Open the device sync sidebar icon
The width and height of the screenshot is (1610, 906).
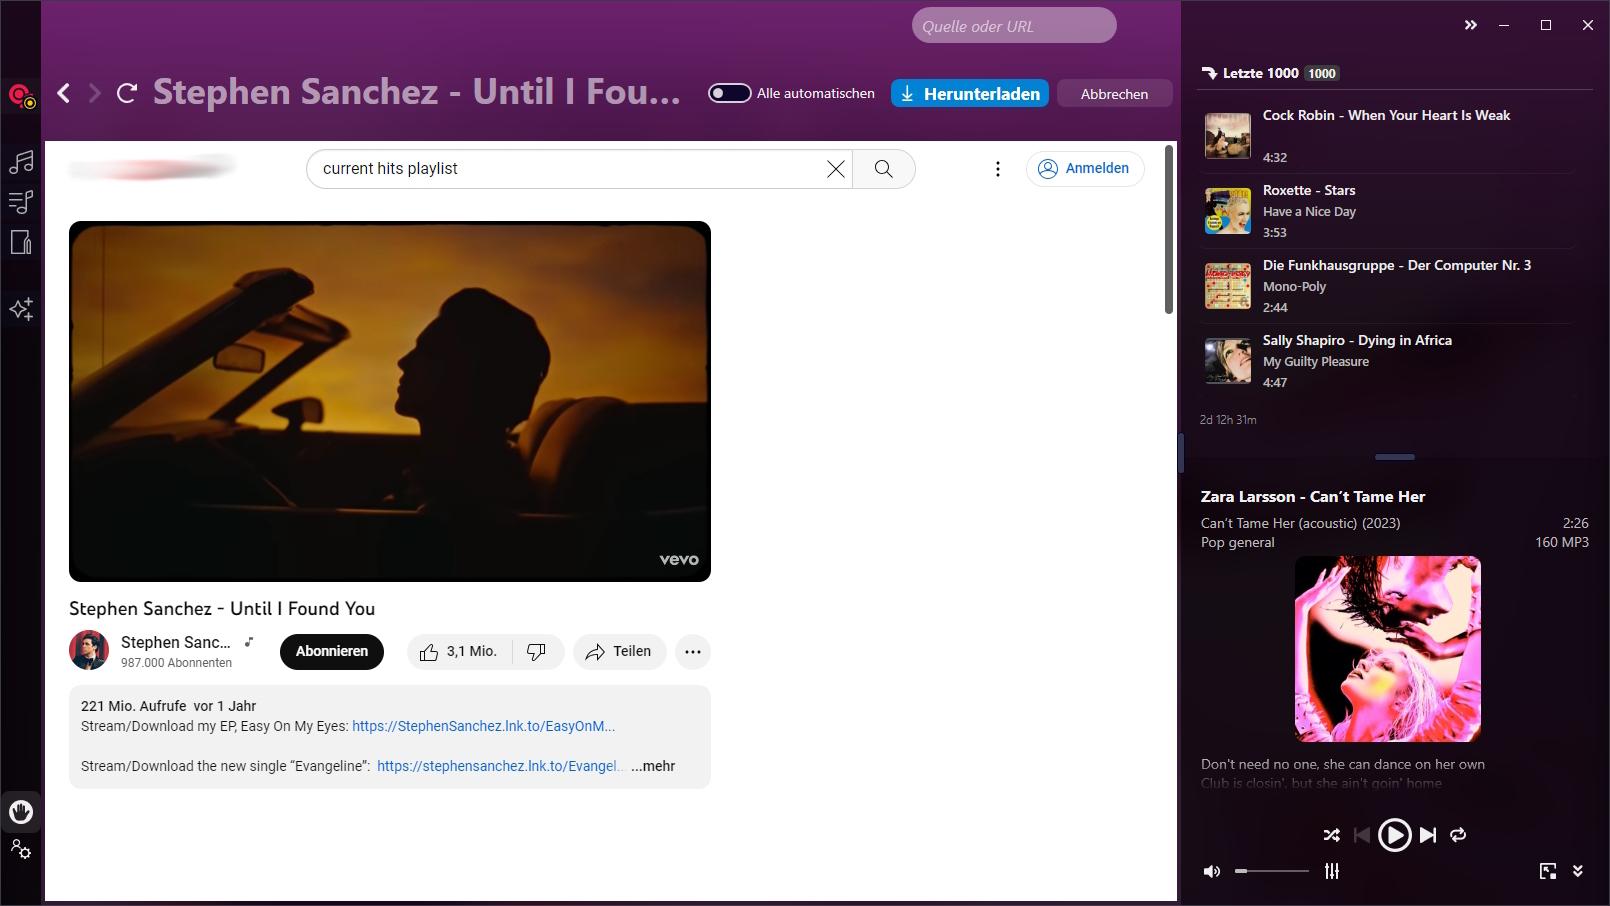click(x=21, y=242)
